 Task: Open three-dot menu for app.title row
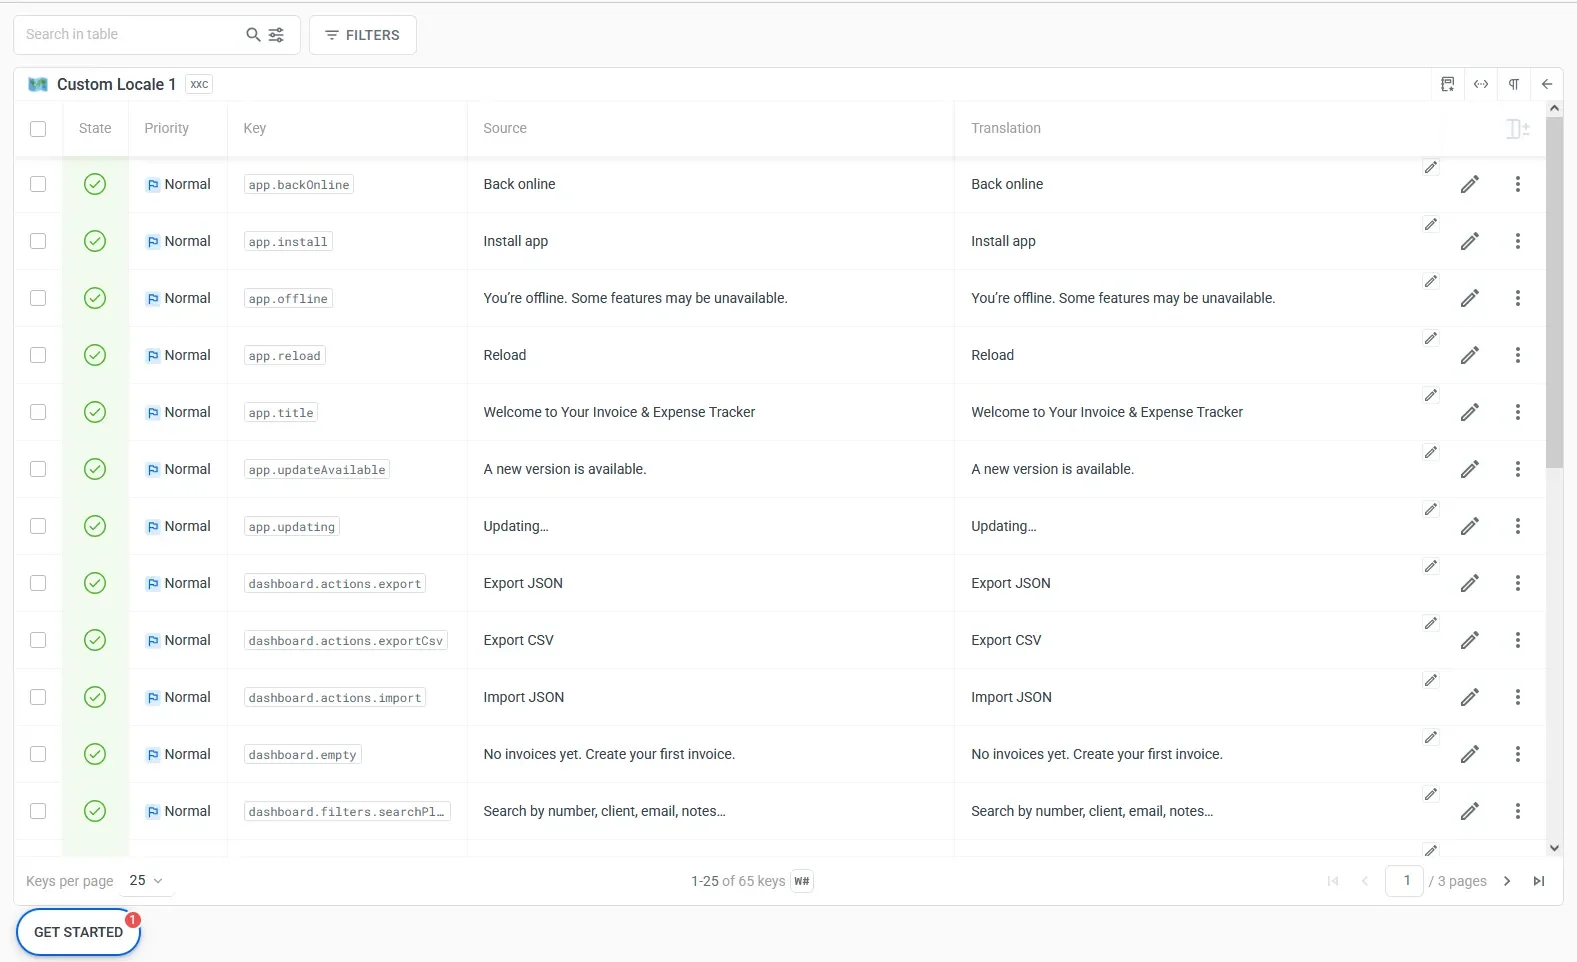1517,412
